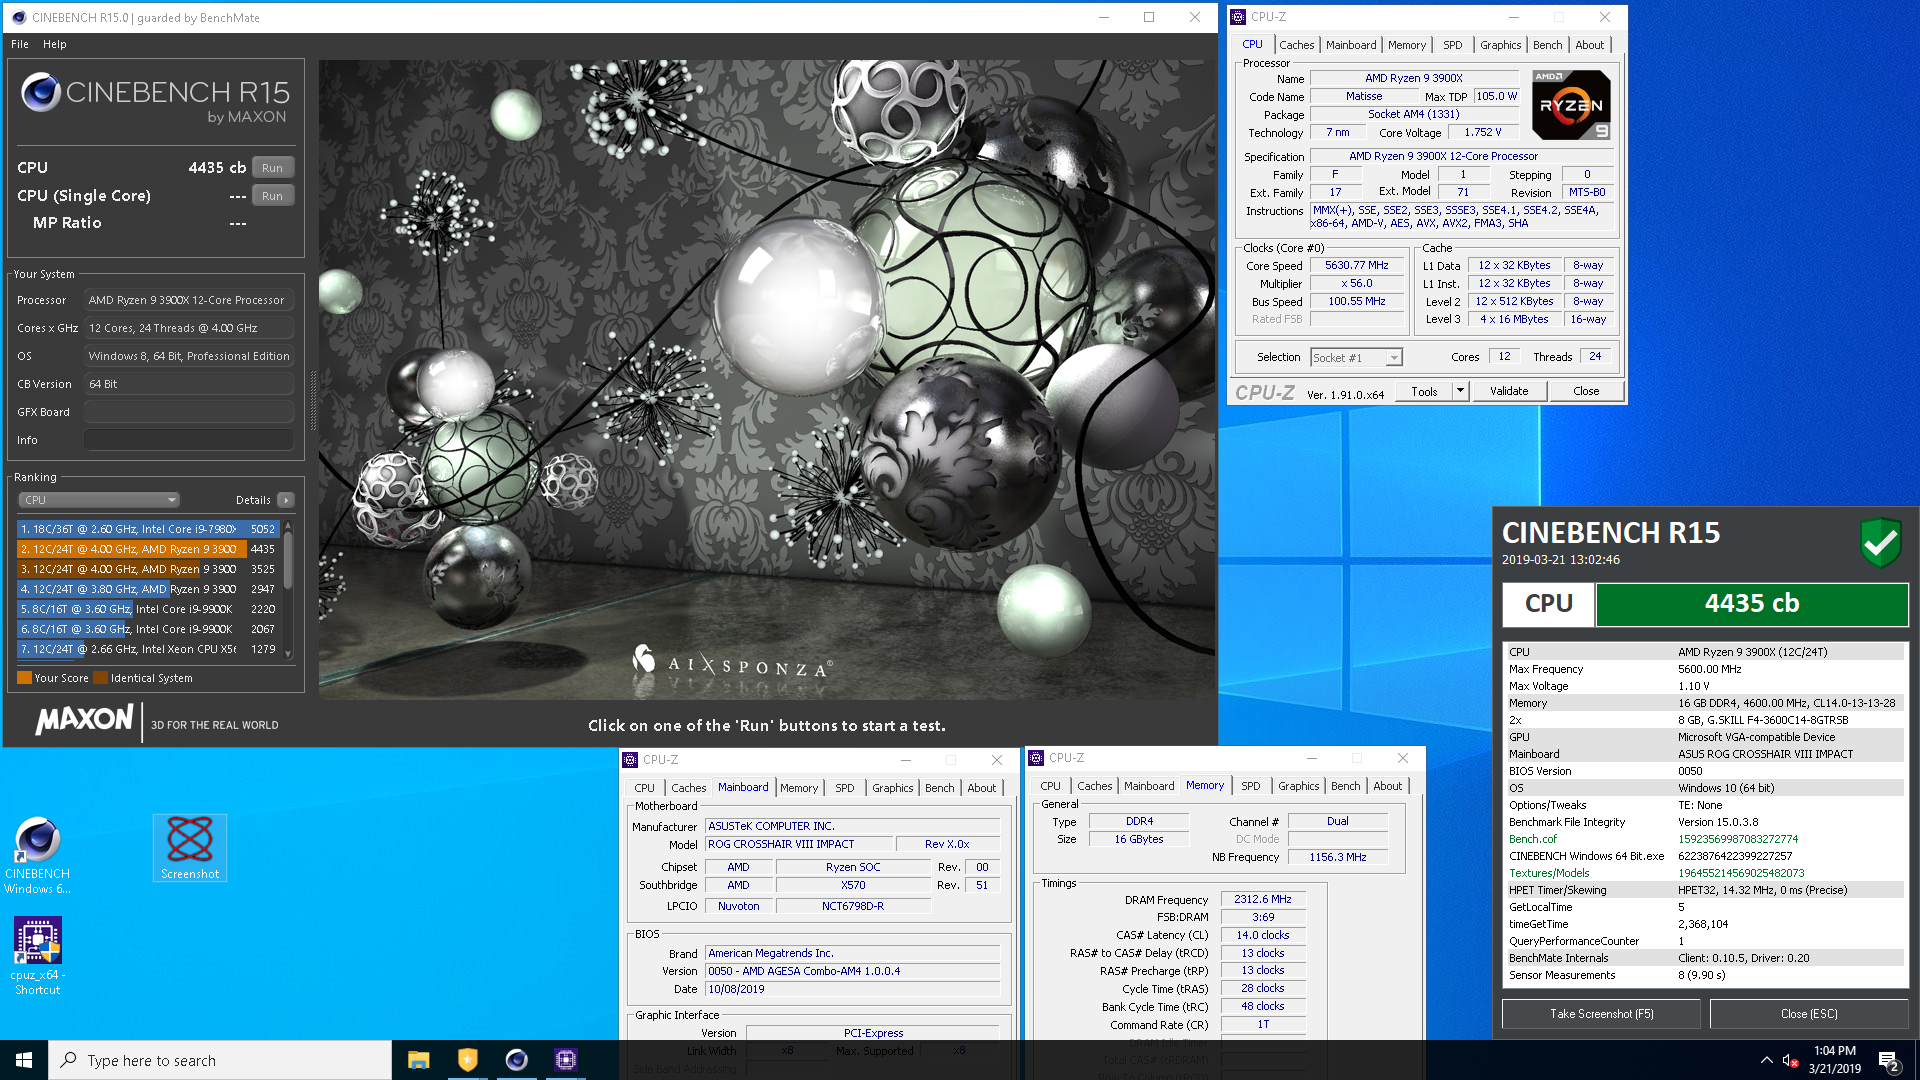Viewport: 1920px width, 1080px height.
Task: Click Bench.cof green text in BenchMate
Action: click(x=1532, y=839)
